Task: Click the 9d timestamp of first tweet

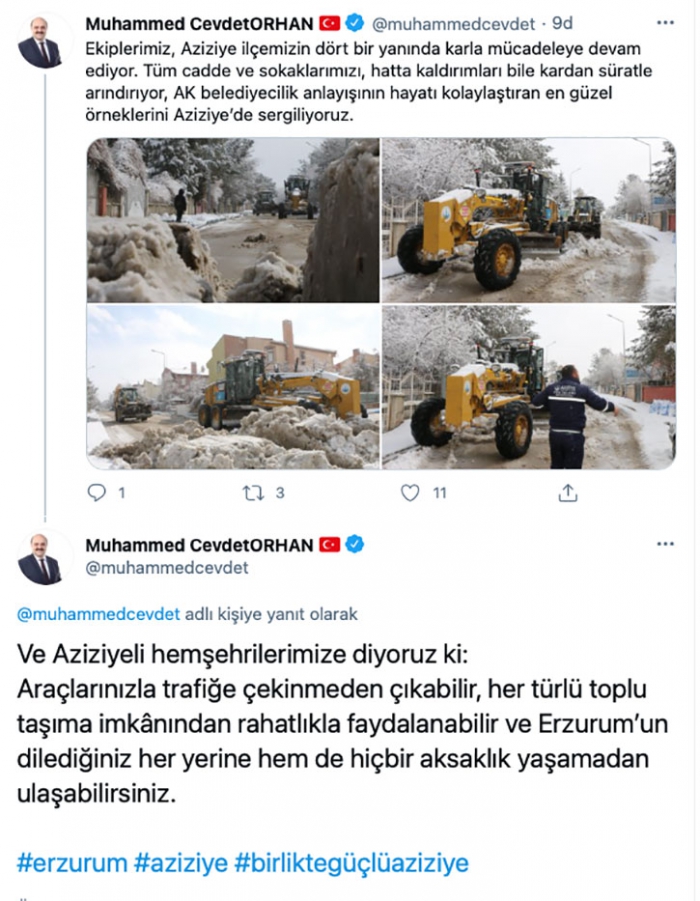Action: click(563, 24)
